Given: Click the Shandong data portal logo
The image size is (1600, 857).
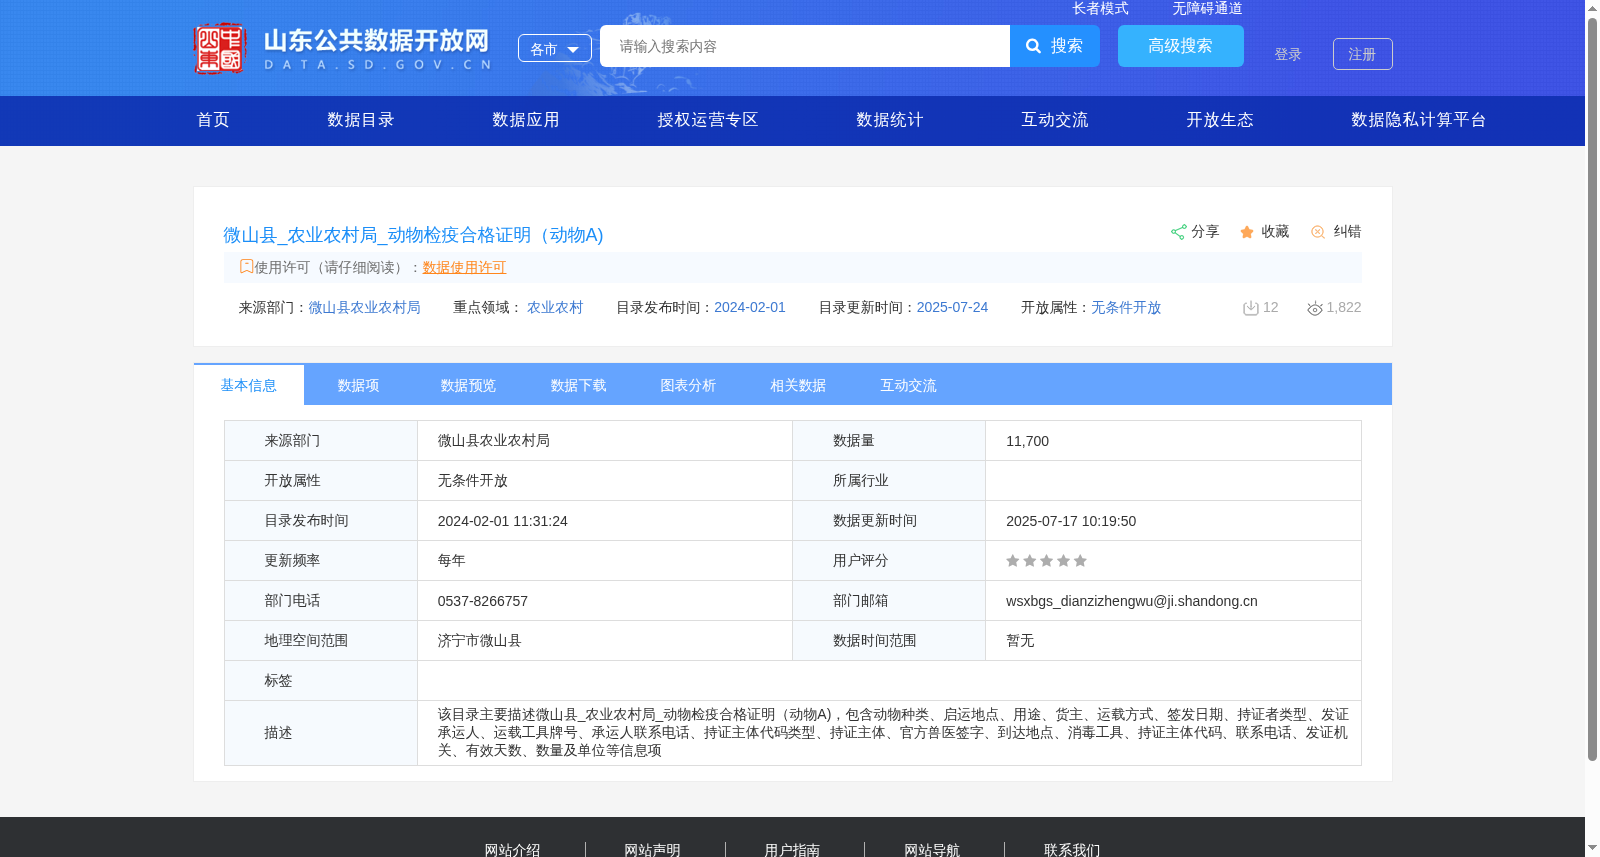Looking at the screenshot, I should tap(343, 49).
